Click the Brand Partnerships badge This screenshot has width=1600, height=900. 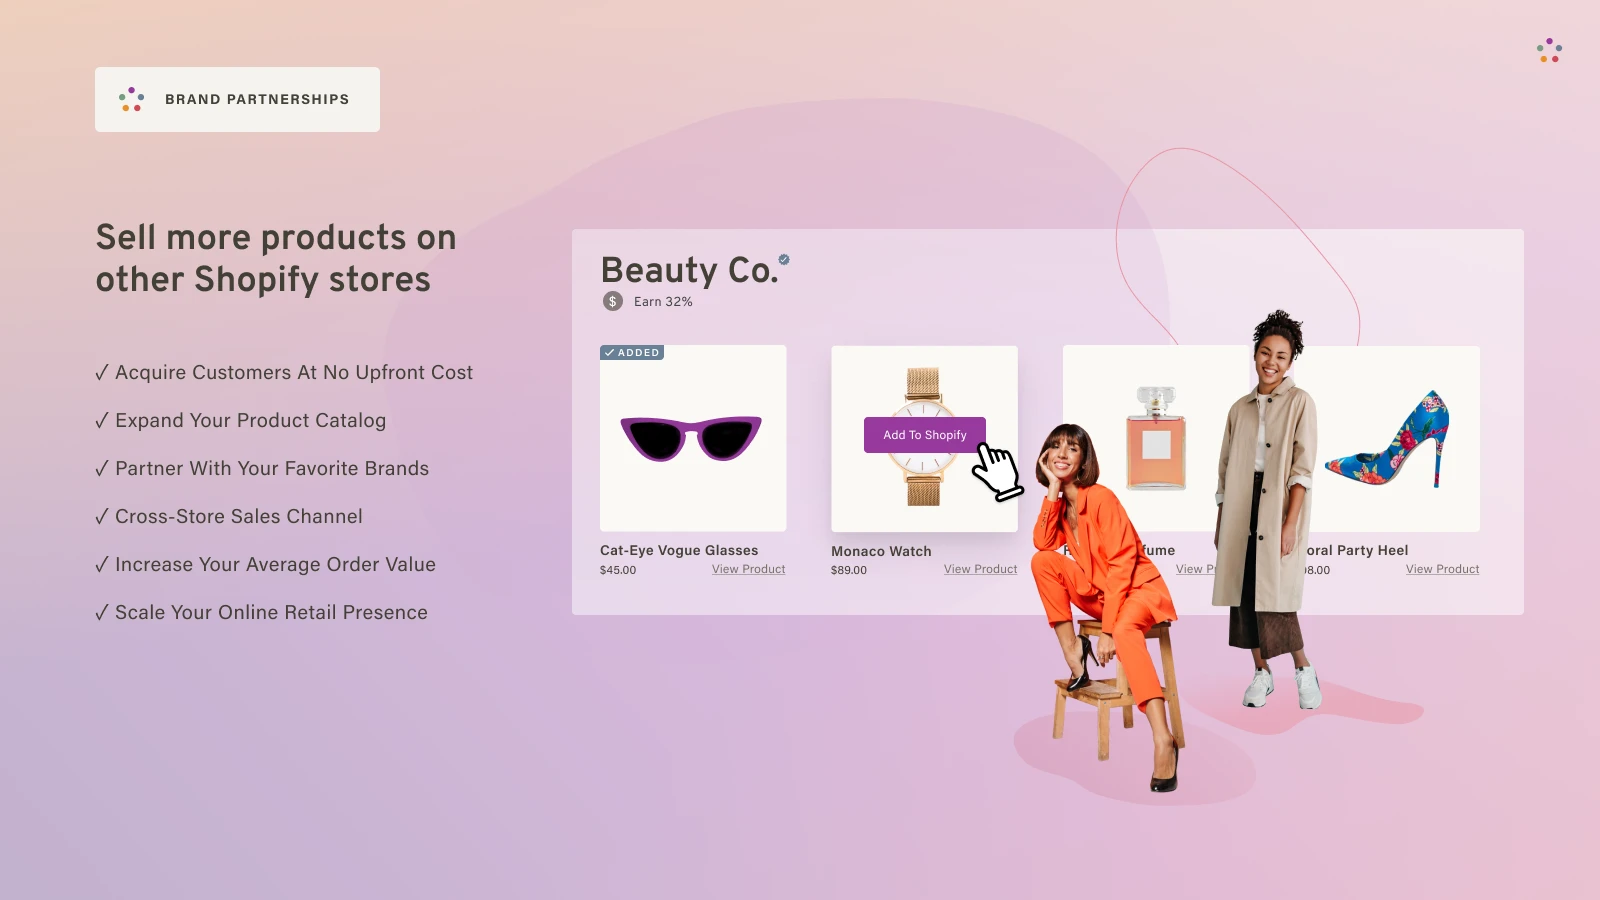click(237, 99)
